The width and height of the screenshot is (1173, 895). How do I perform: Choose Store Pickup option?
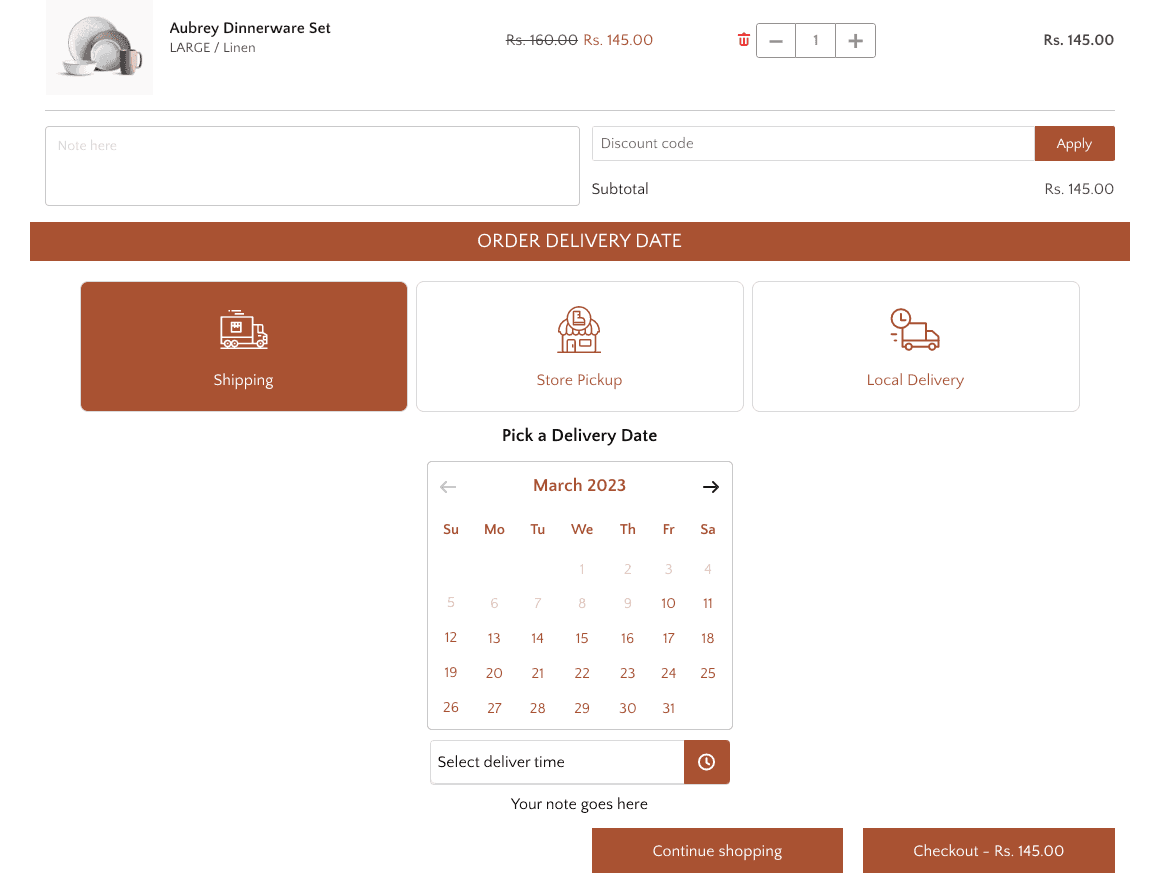tap(580, 346)
